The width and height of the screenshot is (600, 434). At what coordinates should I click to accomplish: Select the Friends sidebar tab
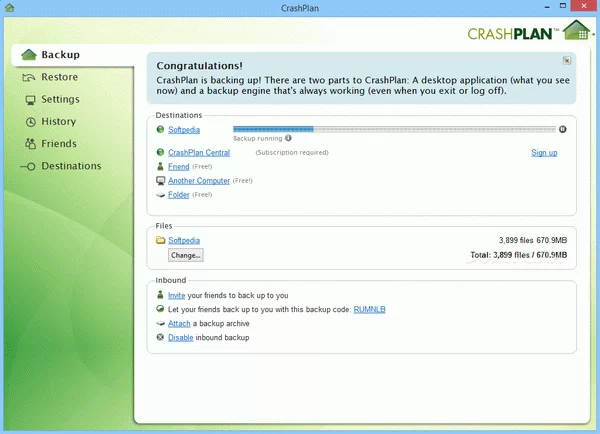pos(58,143)
